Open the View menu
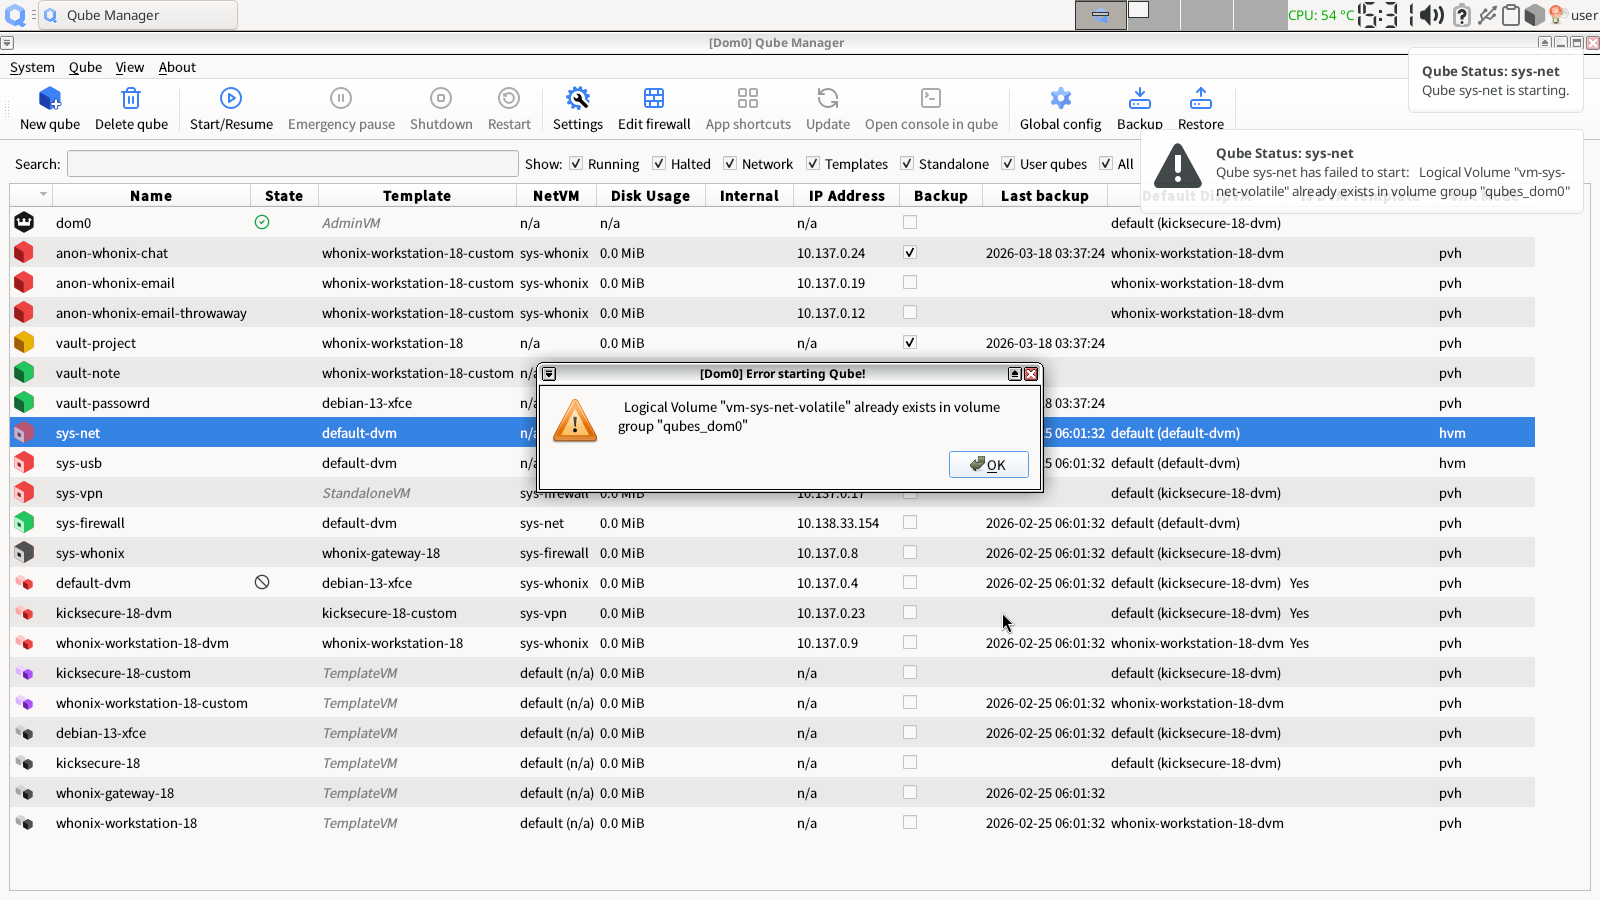The height and width of the screenshot is (900, 1600). tap(130, 68)
